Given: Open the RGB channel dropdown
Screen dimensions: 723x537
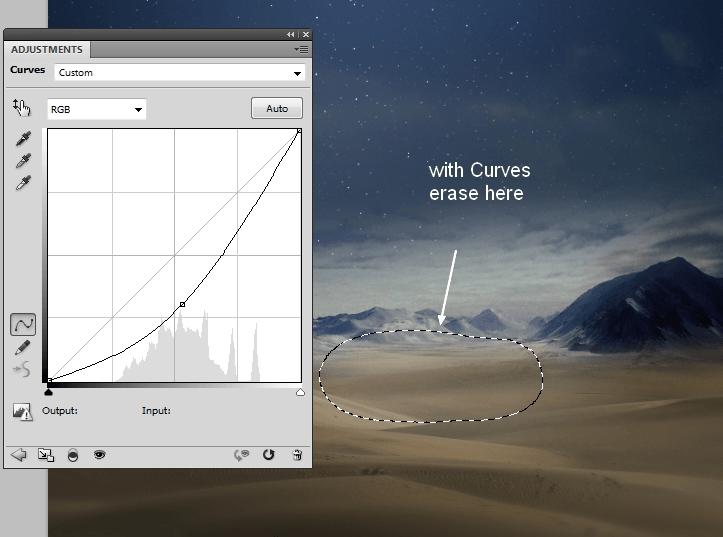Looking at the screenshot, I should (96, 109).
